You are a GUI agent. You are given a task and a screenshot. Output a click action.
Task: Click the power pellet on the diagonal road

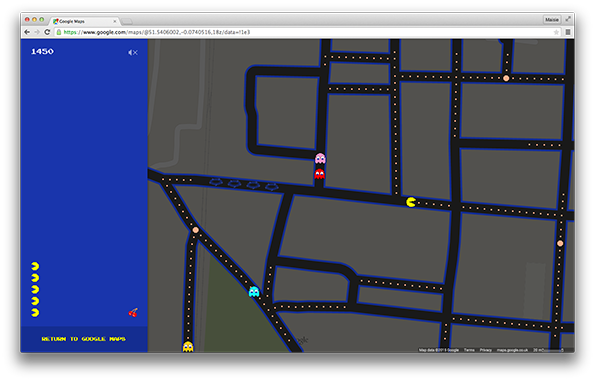(x=195, y=230)
